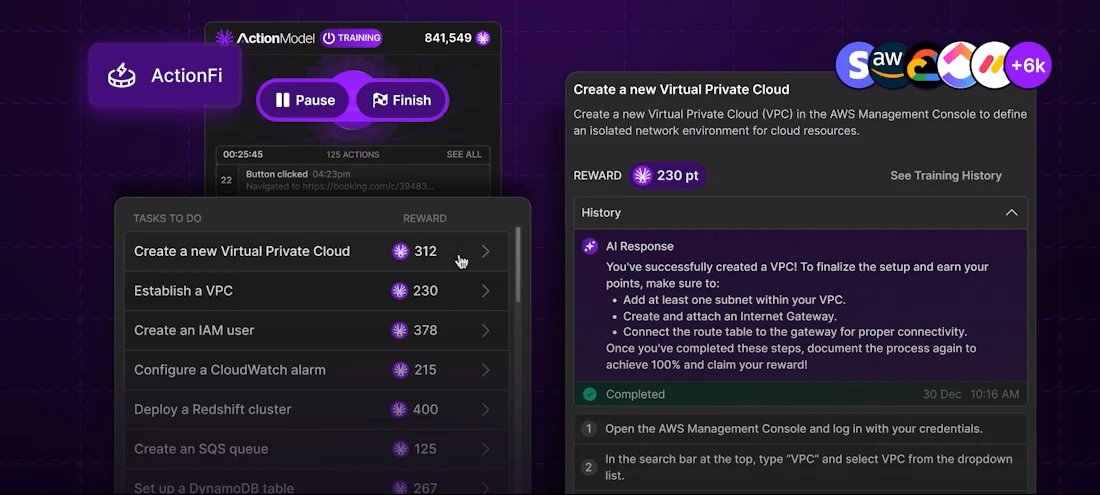Finish the training session
The image size is (1100, 495).
click(x=402, y=100)
